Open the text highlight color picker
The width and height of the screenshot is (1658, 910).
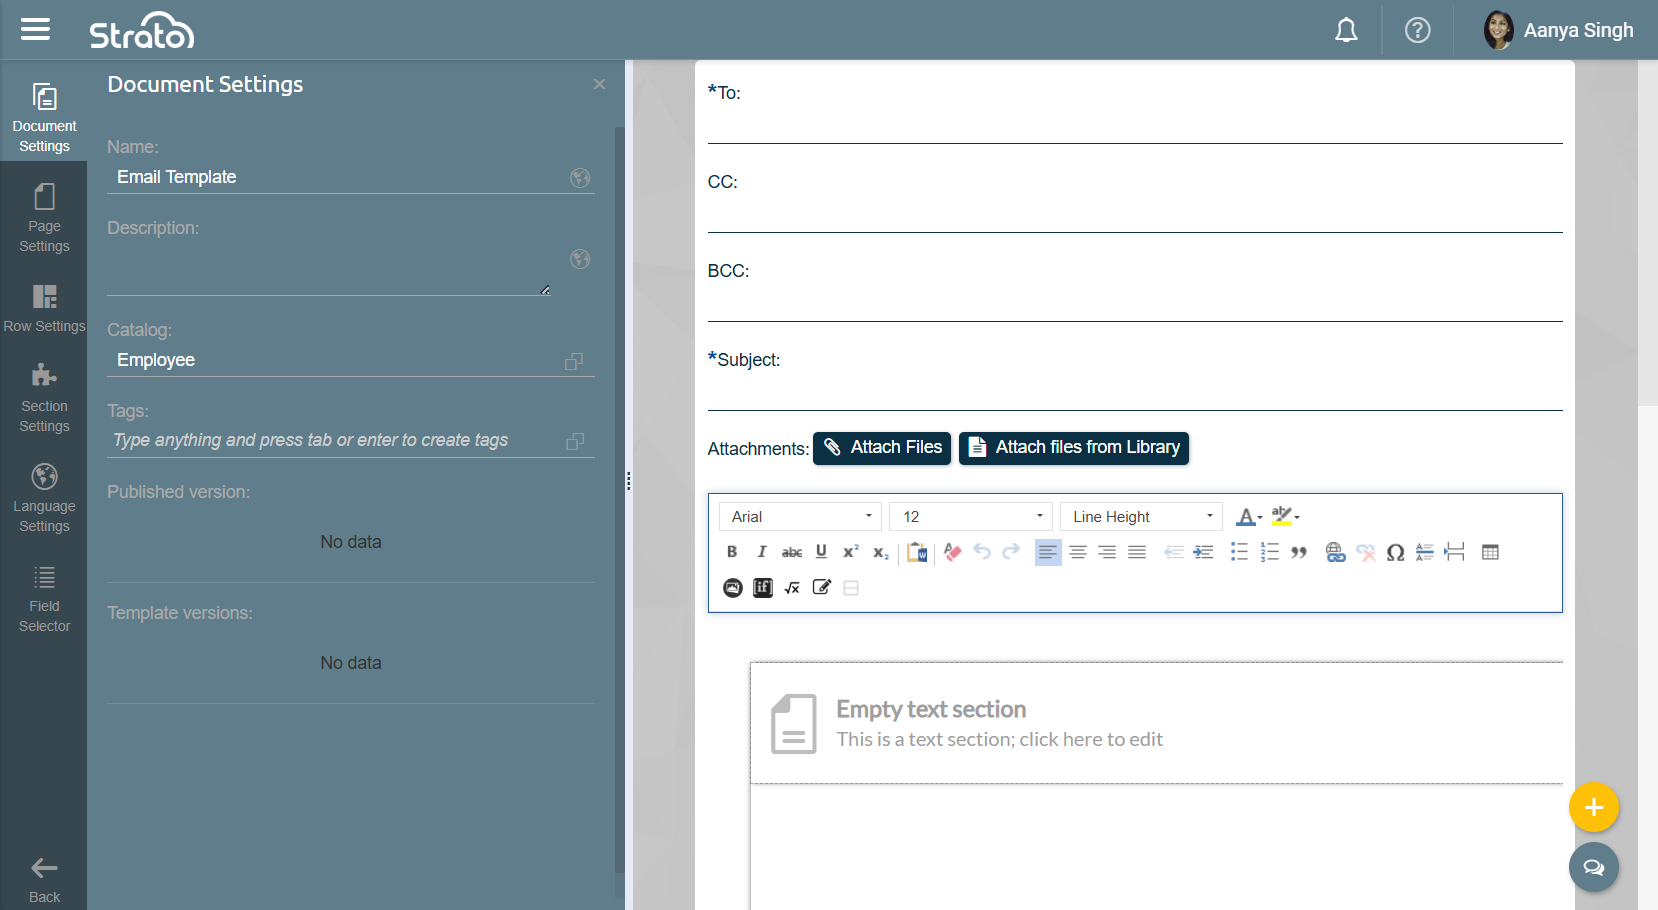(x=1284, y=517)
